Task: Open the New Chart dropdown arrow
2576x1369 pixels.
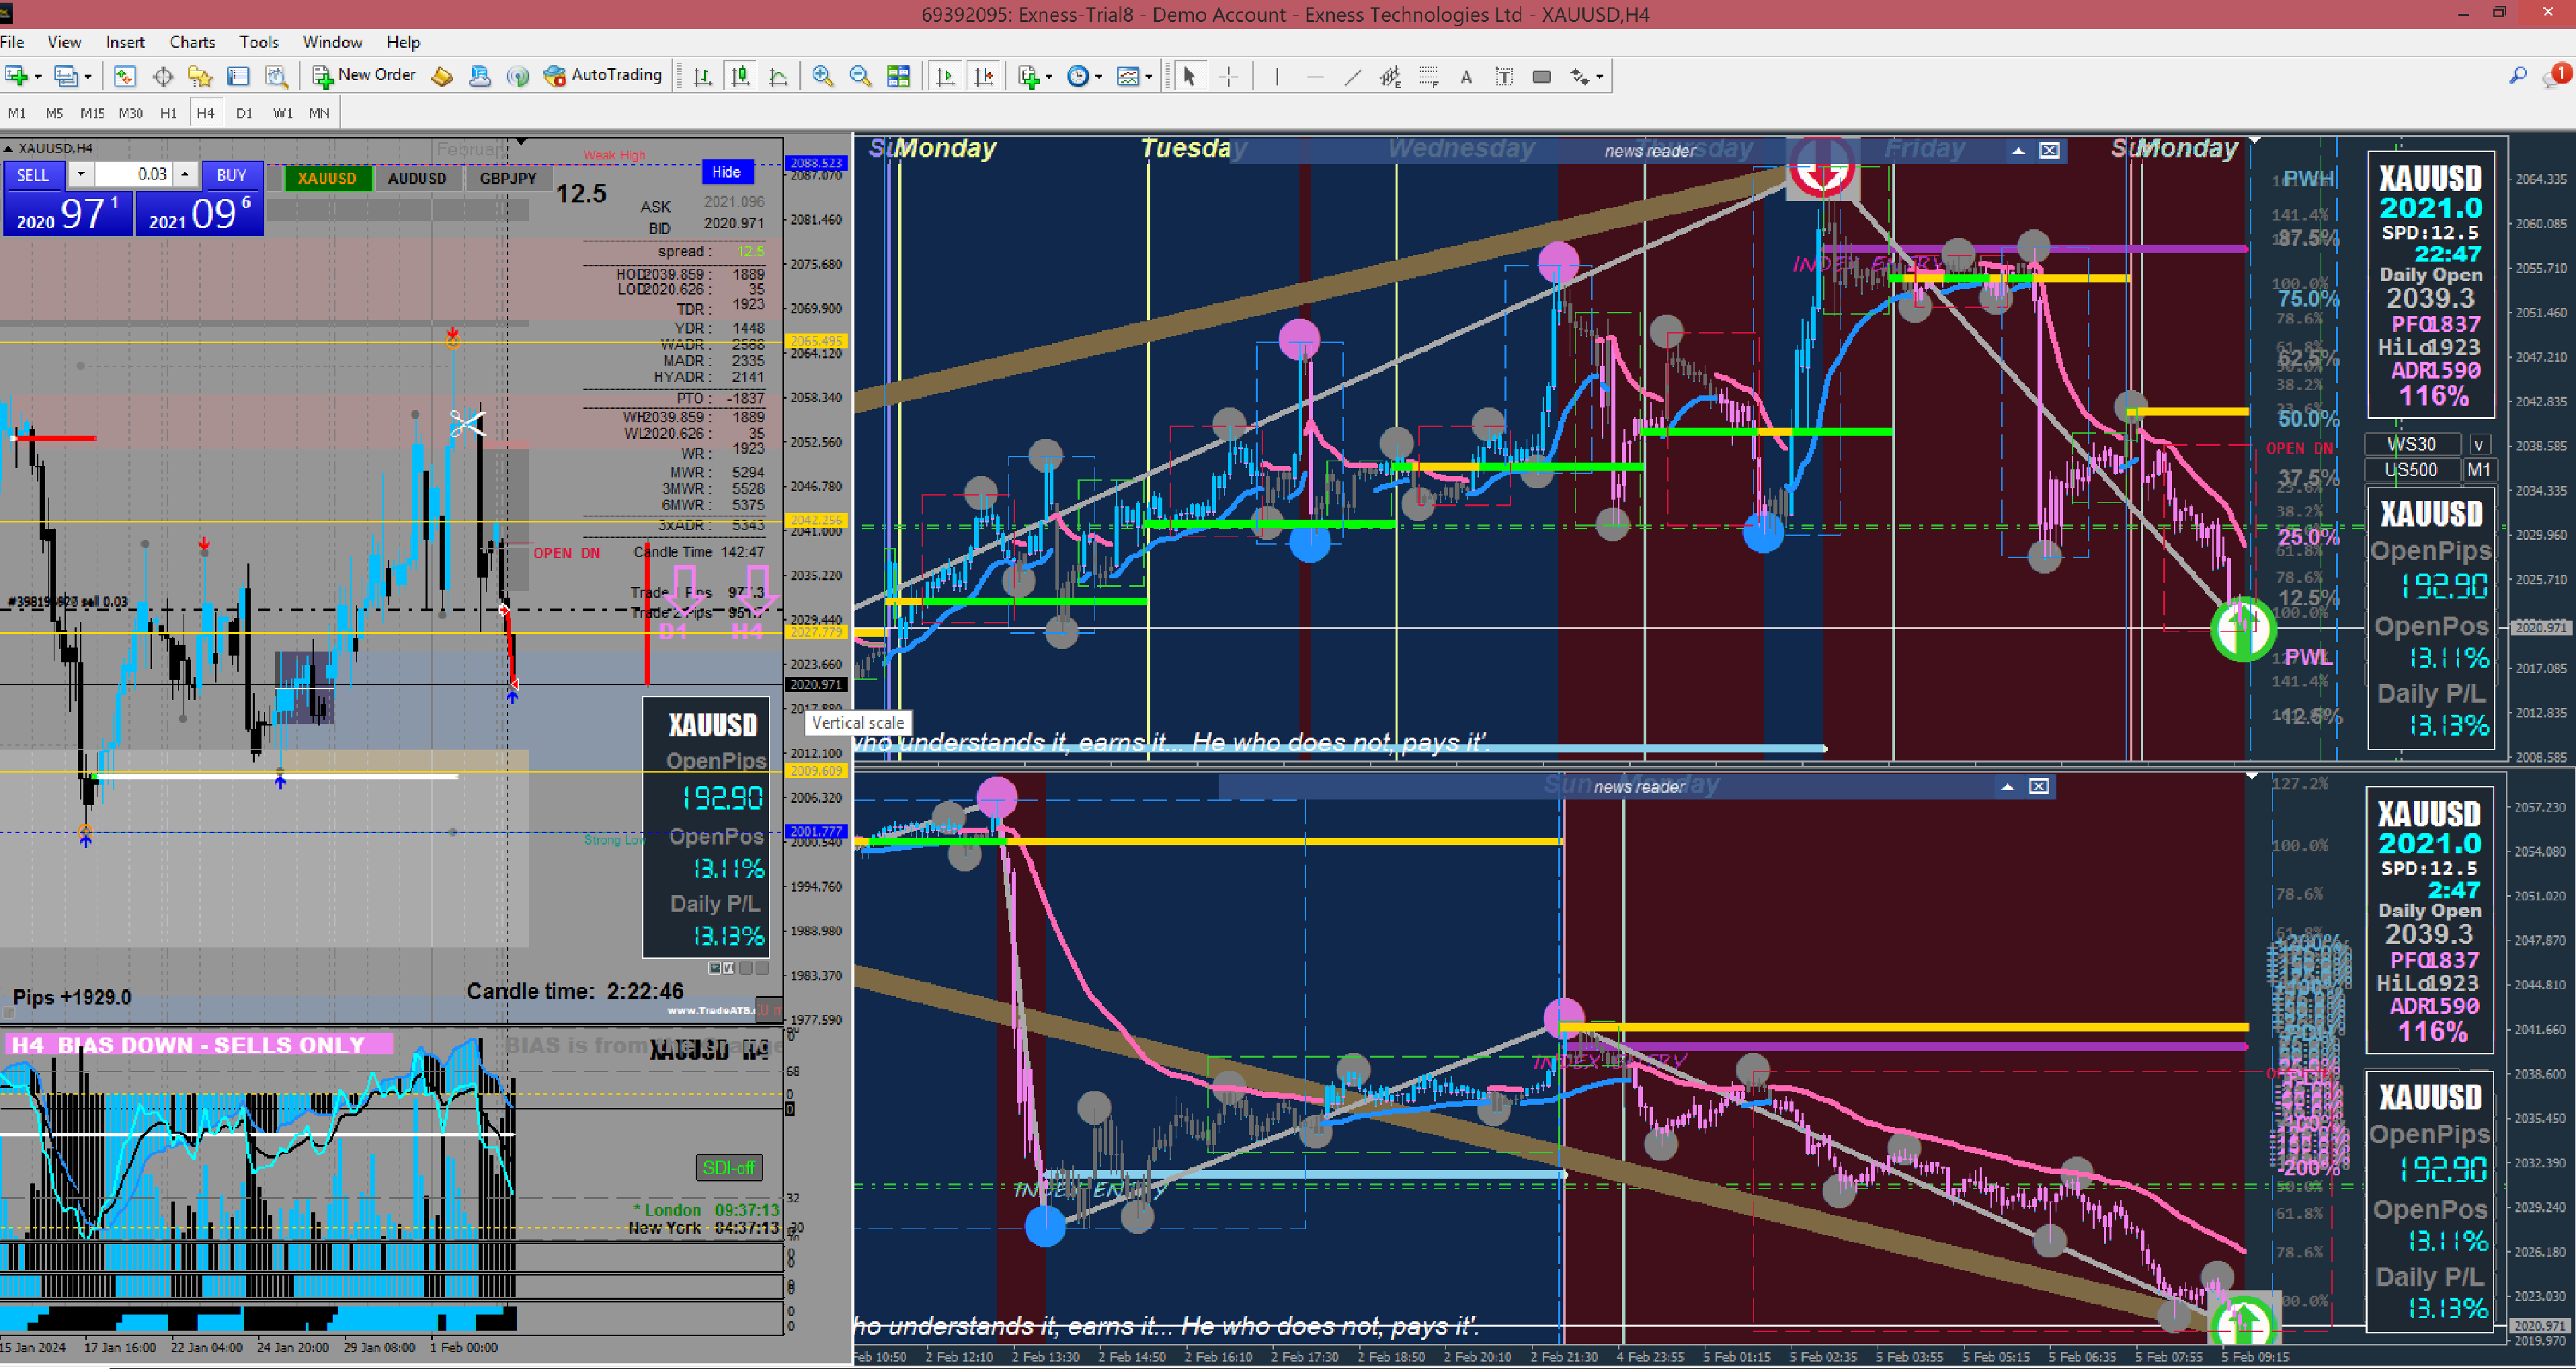Action: [x=38, y=76]
